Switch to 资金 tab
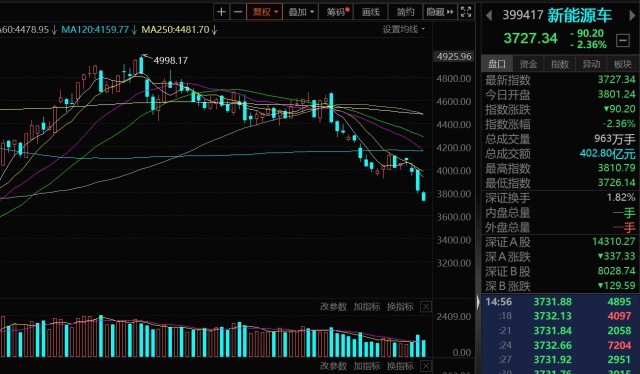This screenshot has height=374, width=640. pyautogui.click(x=528, y=64)
